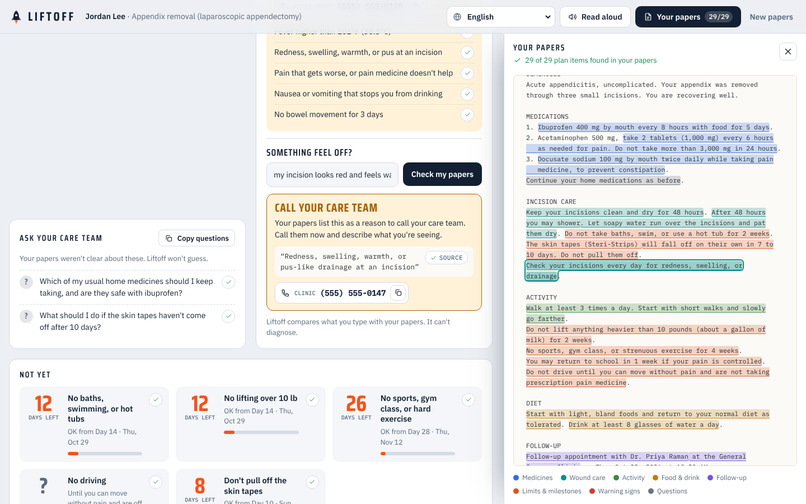Click the Food & drink legend dot

click(x=655, y=478)
